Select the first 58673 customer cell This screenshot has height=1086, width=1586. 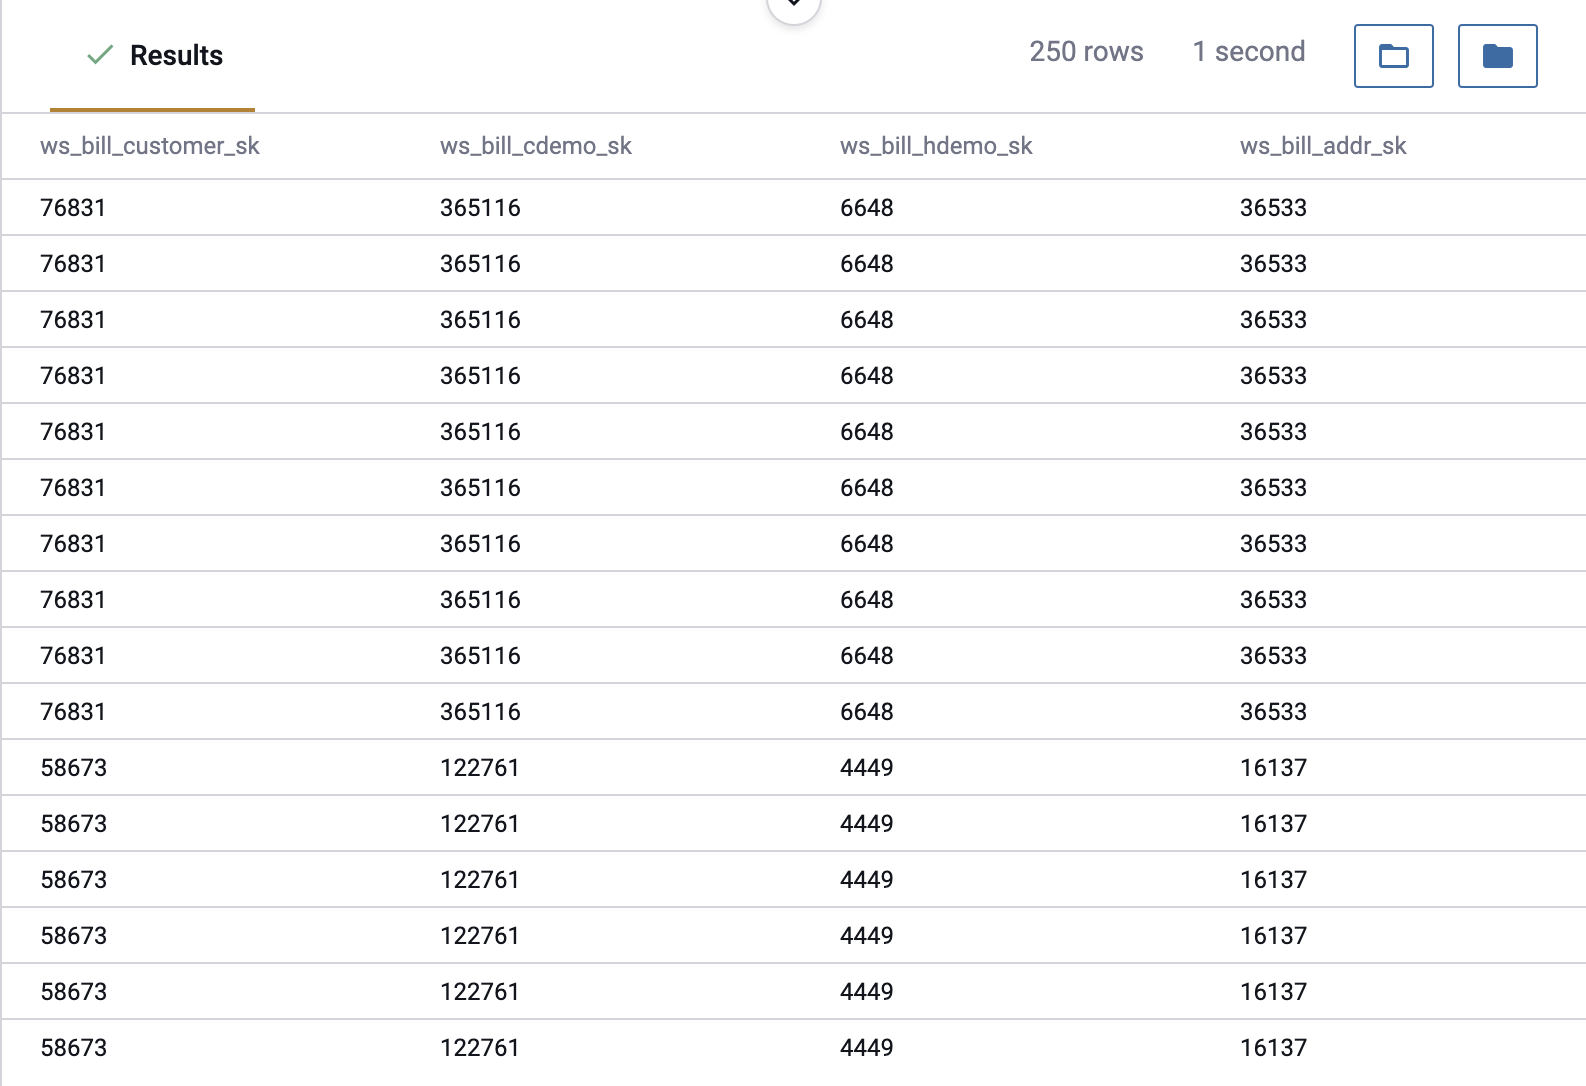coord(73,768)
